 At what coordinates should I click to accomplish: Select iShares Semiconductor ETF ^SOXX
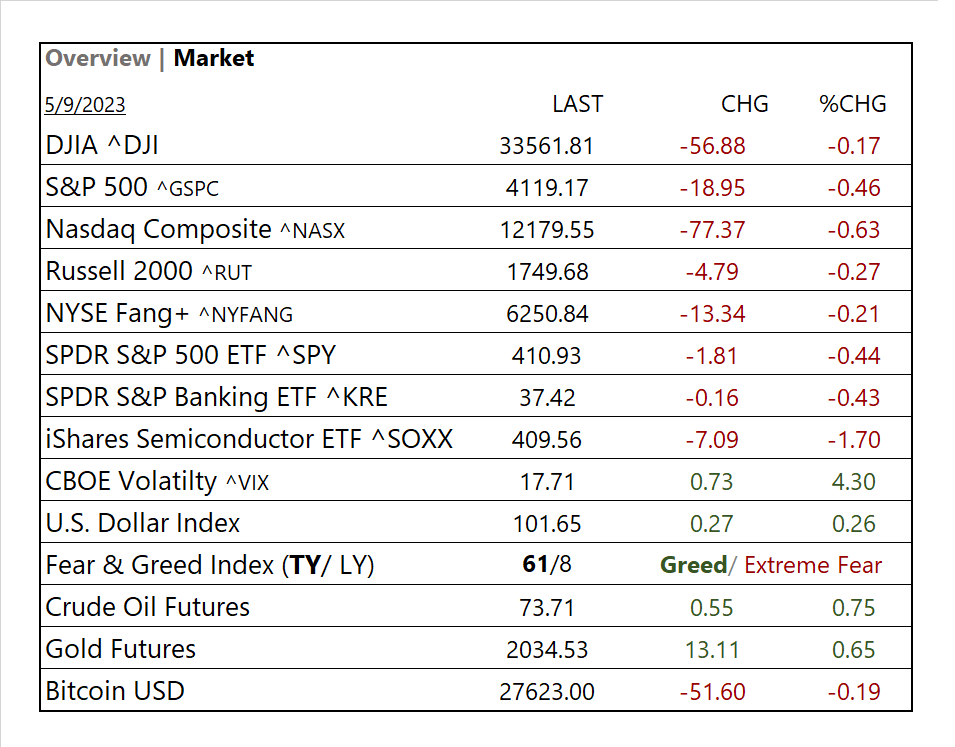[249, 440]
